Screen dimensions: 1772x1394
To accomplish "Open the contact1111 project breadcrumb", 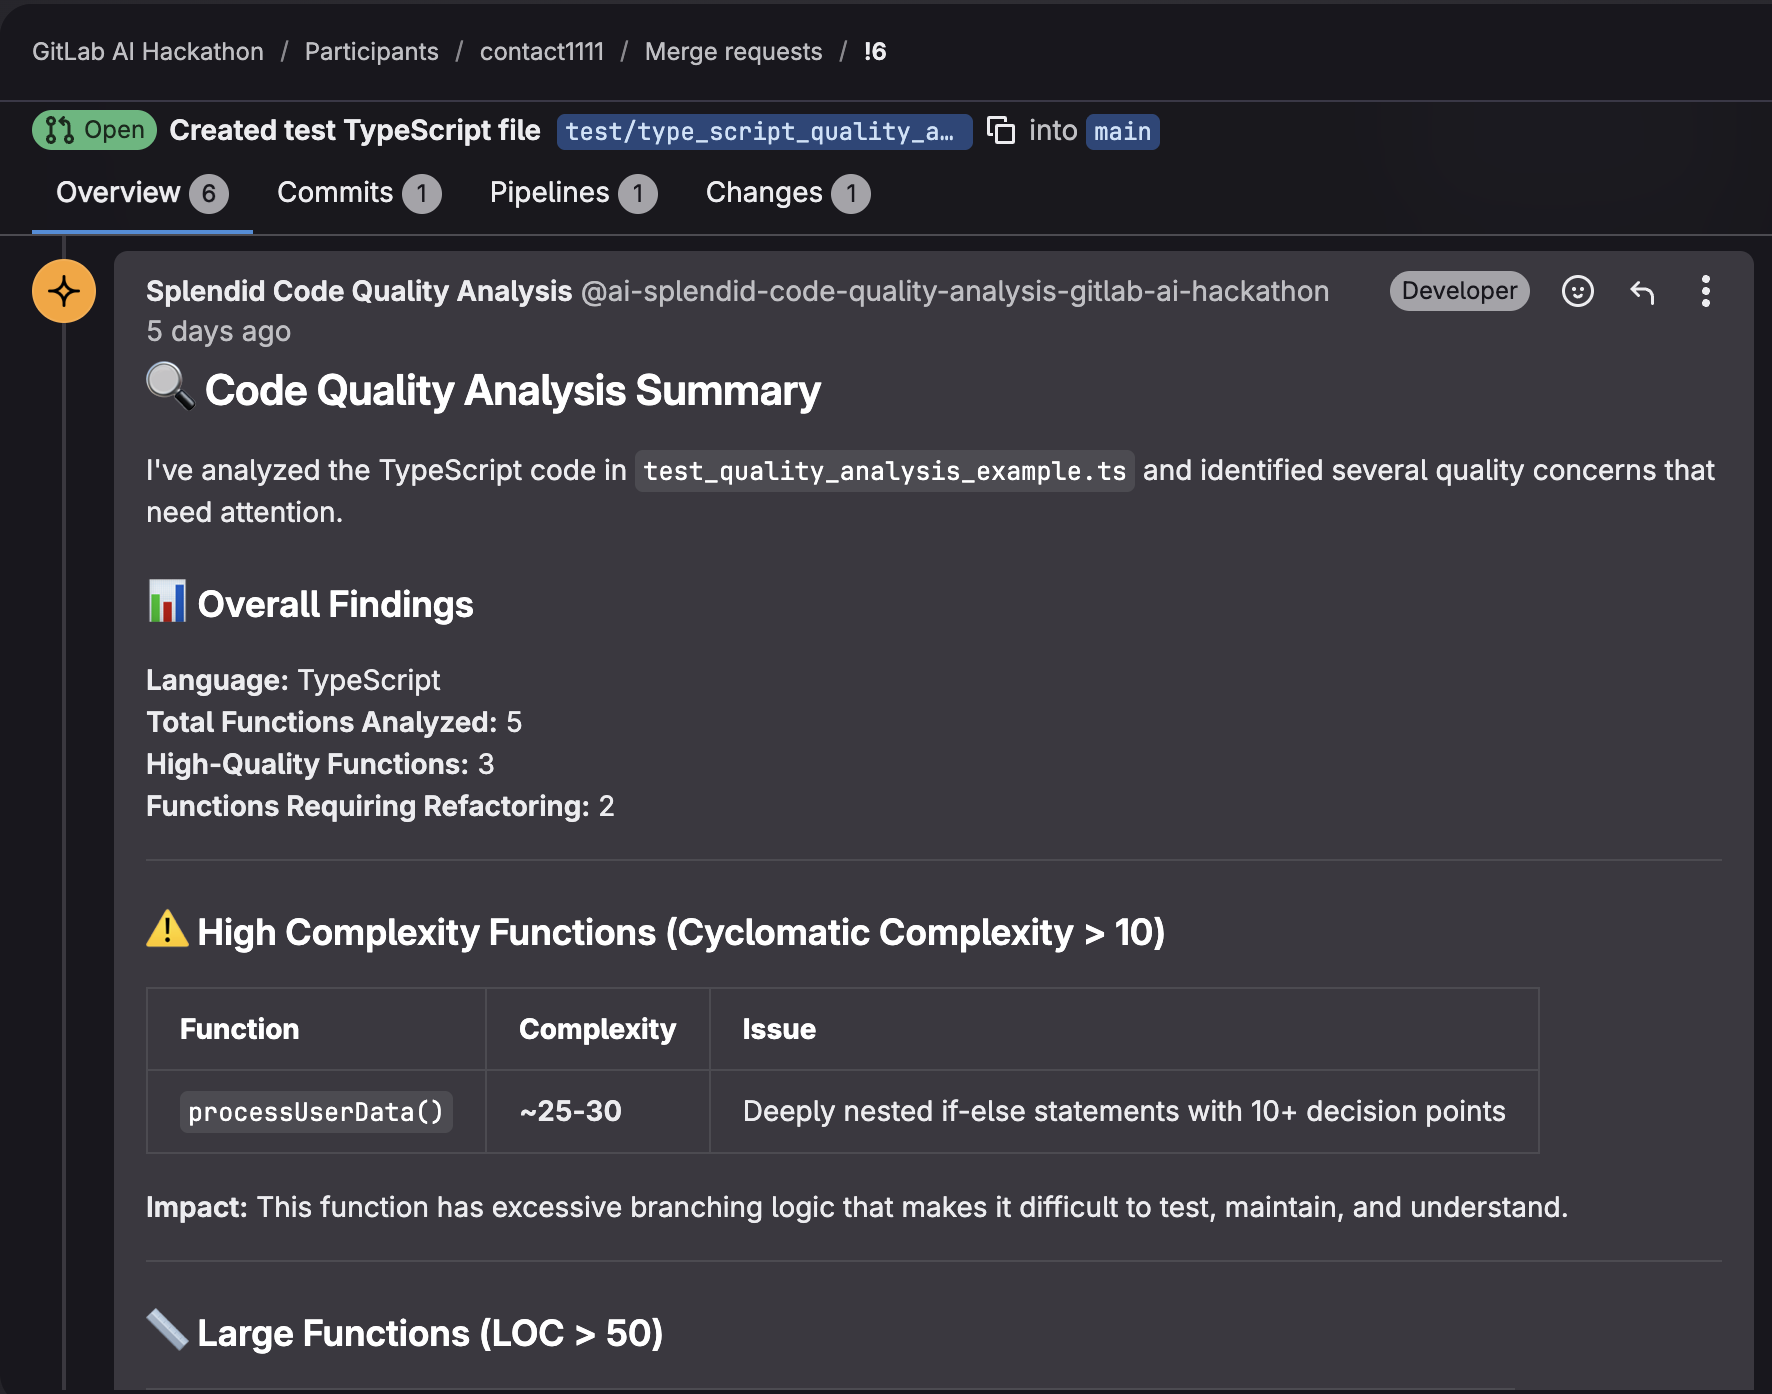I will [541, 52].
